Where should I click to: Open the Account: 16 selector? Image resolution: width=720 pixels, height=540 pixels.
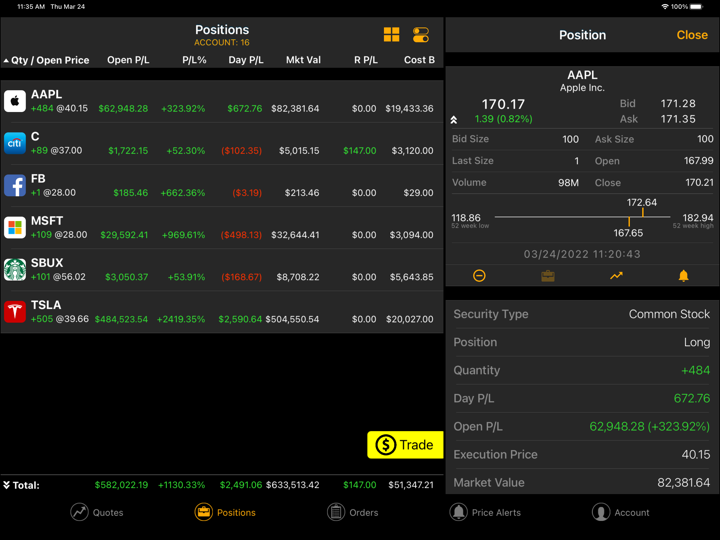[222, 43]
